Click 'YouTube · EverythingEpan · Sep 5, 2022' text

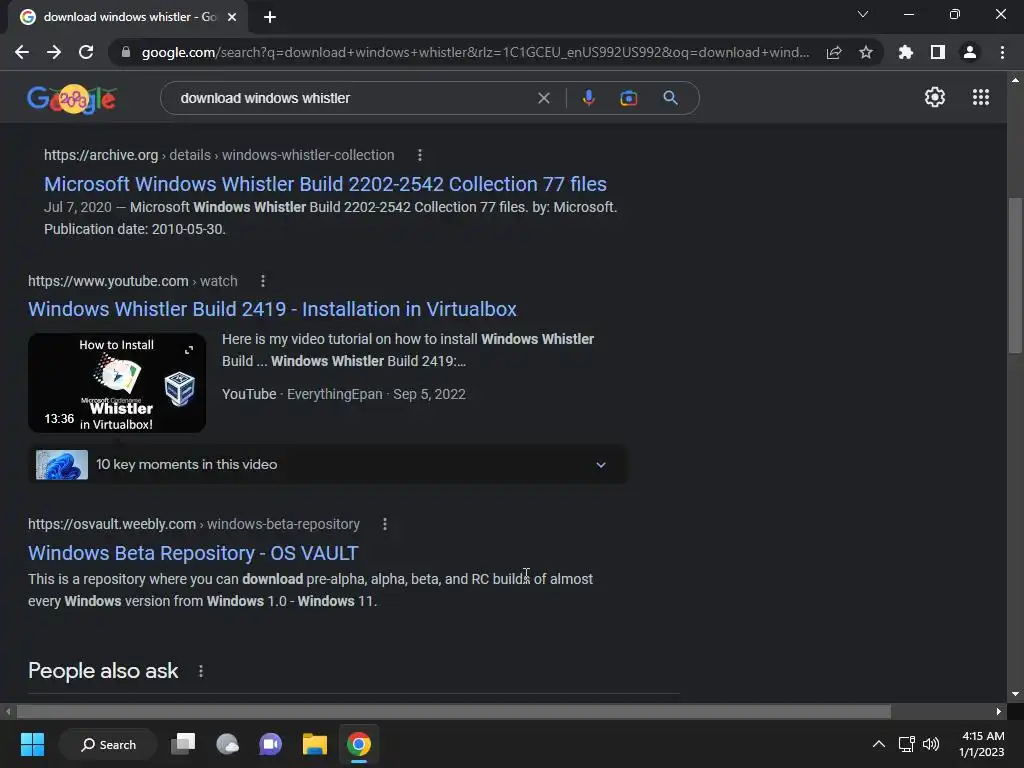pyautogui.click(x=344, y=394)
